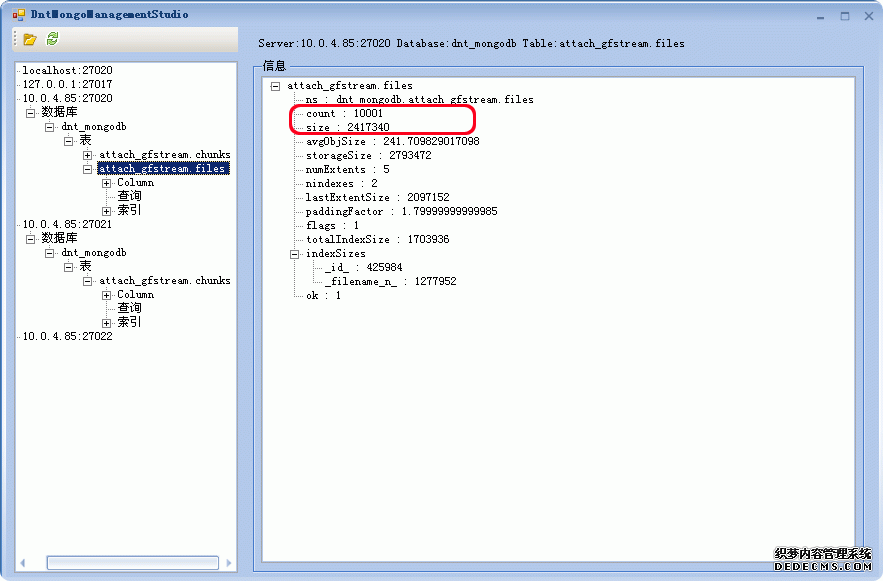This screenshot has height=581, width=883.
Task: Select the 10.0.4.85:27022 server node
Action: point(67,337)
